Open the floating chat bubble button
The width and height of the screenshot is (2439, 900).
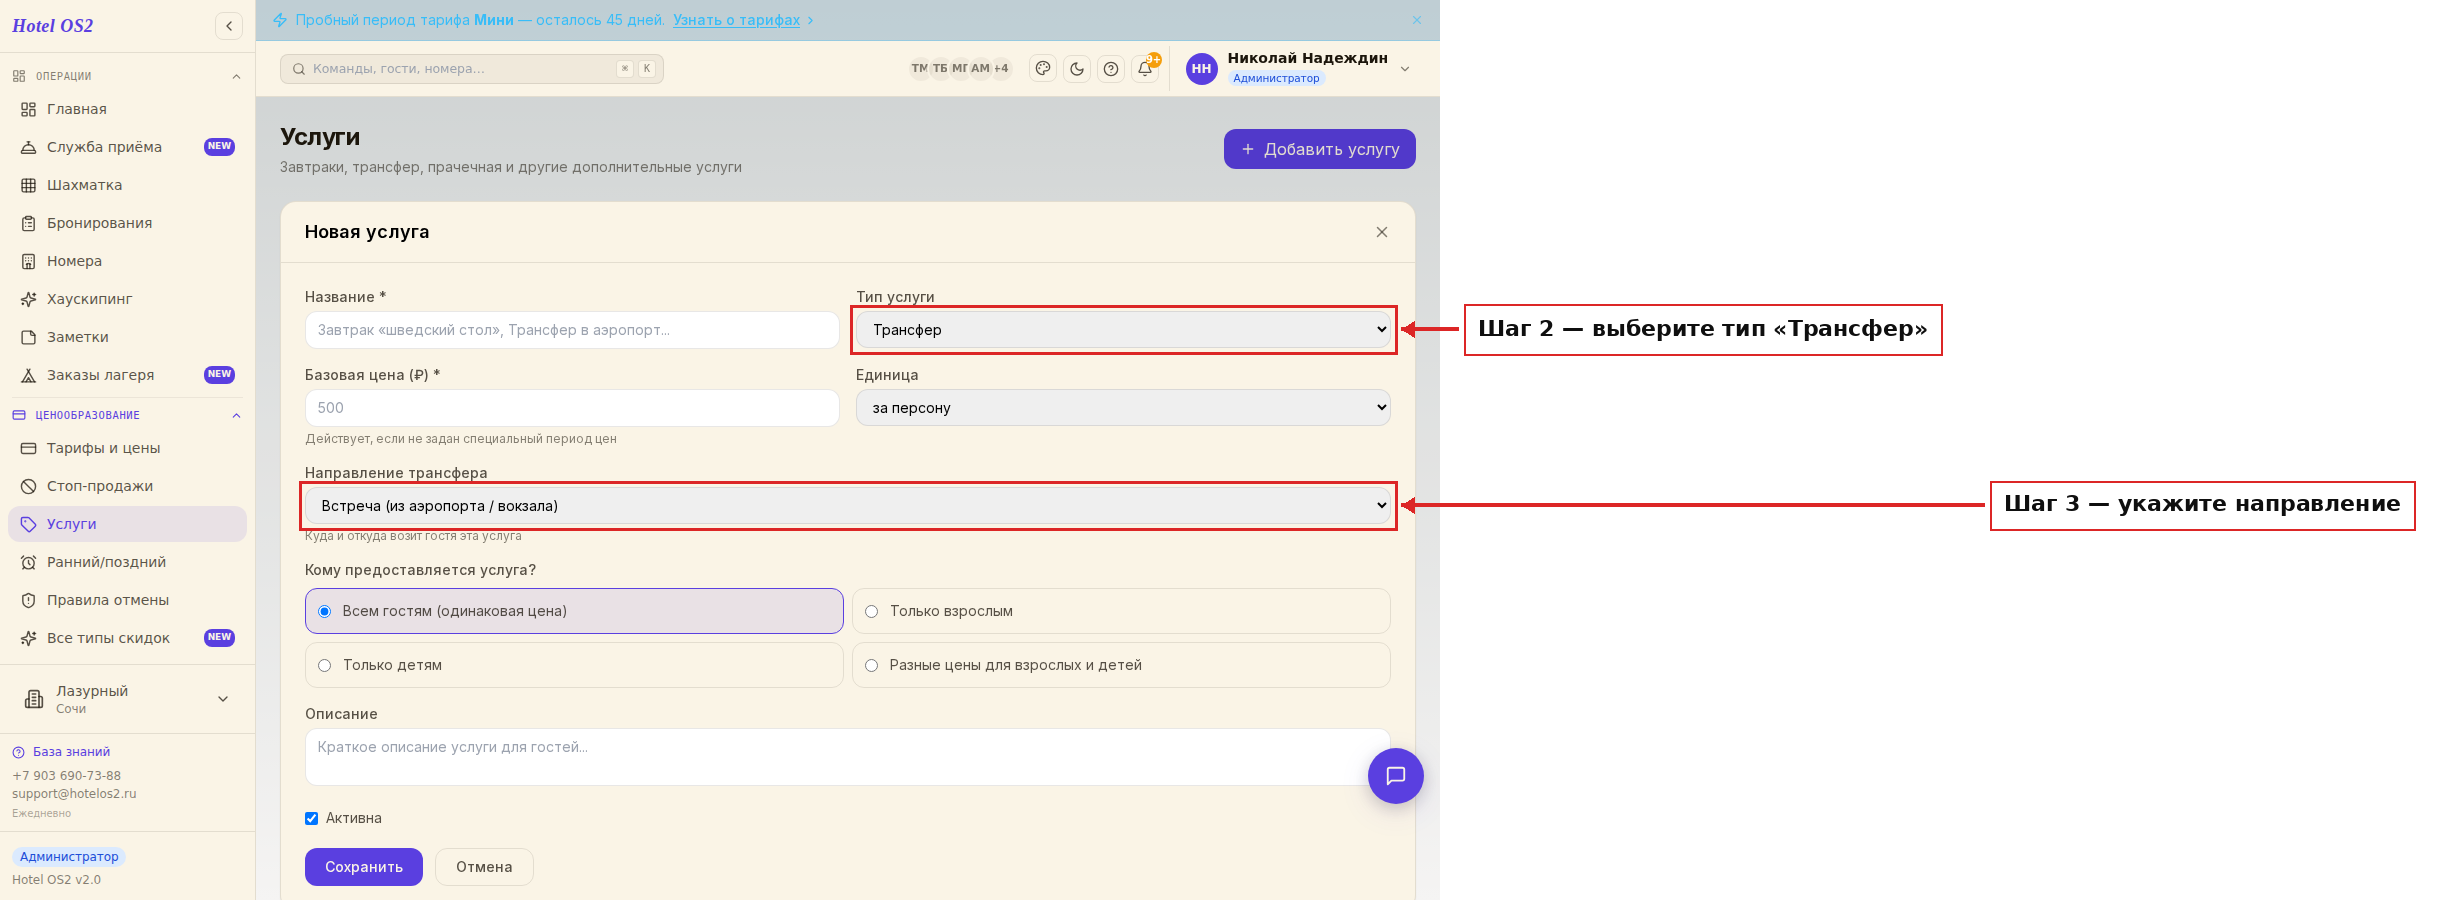pos(1396,776)
